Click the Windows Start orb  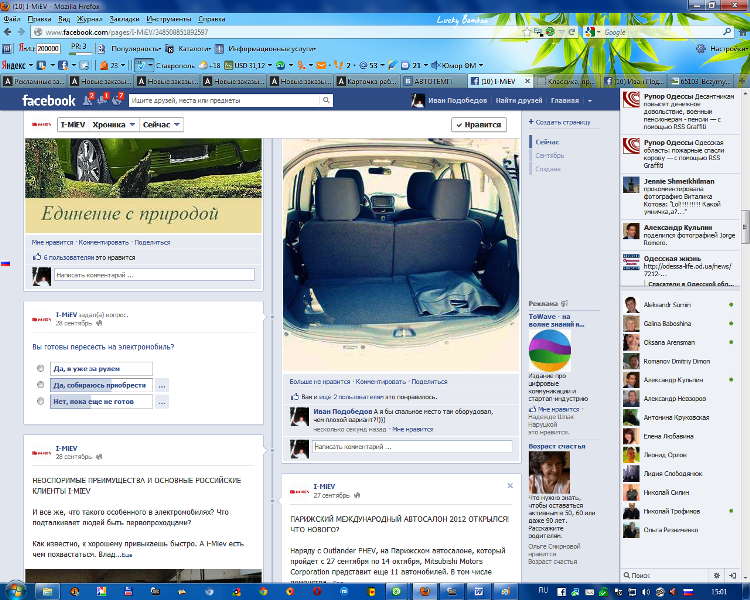(x=14, y=591)
